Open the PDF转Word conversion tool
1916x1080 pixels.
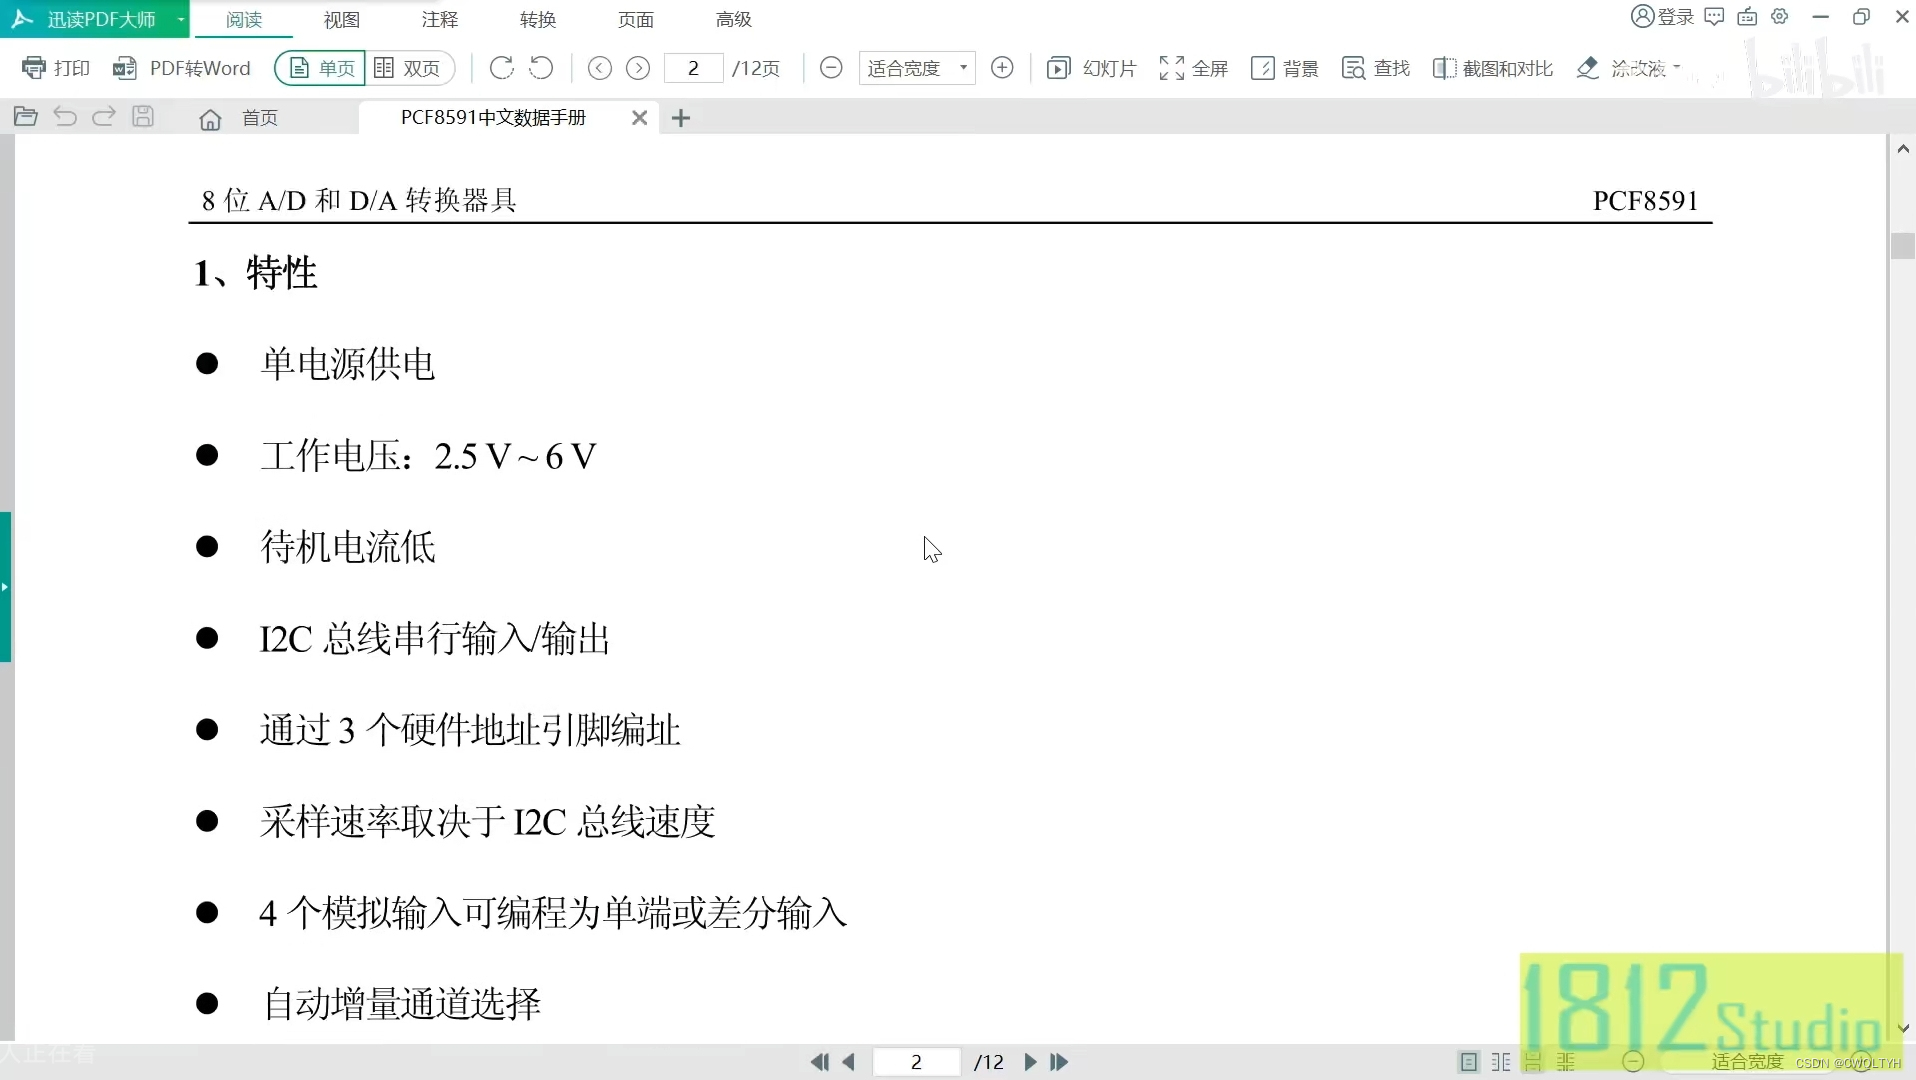pyautogui.click(x=183, y=68)
